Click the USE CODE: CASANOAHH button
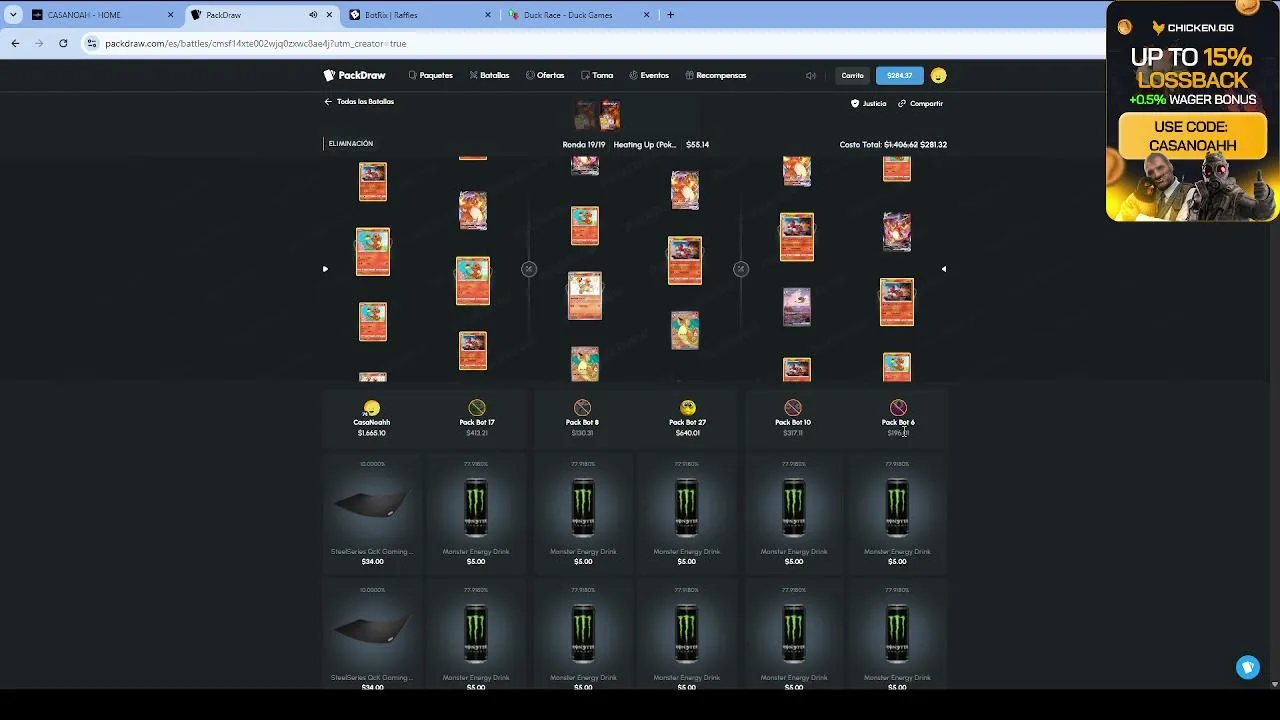This screenshot has height=720, width=1280. pyautogui.click(x=1193, y=136)
